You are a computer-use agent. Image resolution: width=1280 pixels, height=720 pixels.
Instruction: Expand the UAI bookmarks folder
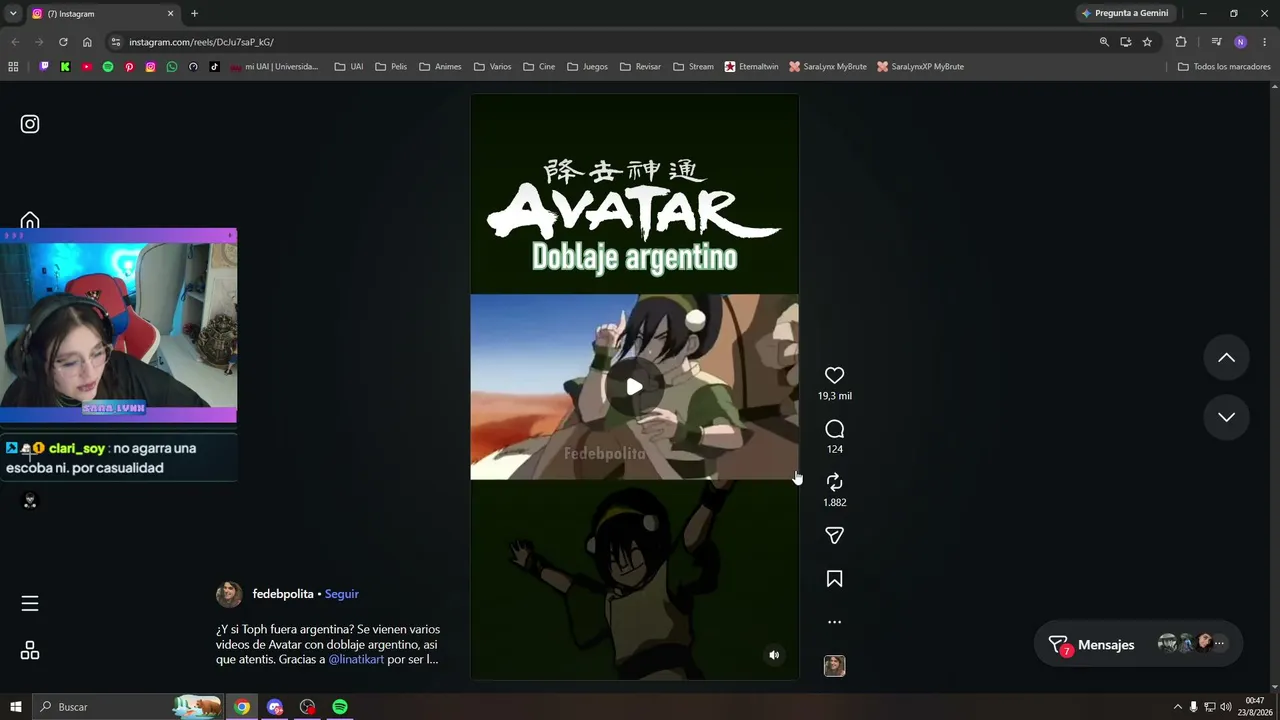349,67
